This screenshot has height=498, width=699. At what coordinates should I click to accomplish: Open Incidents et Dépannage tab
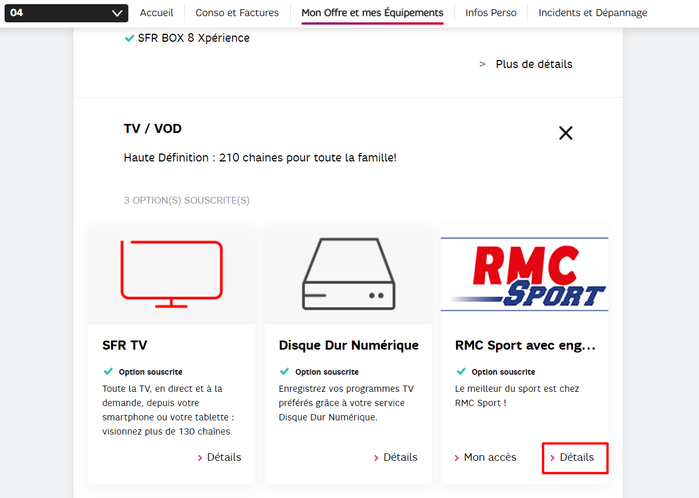[592, 13]
